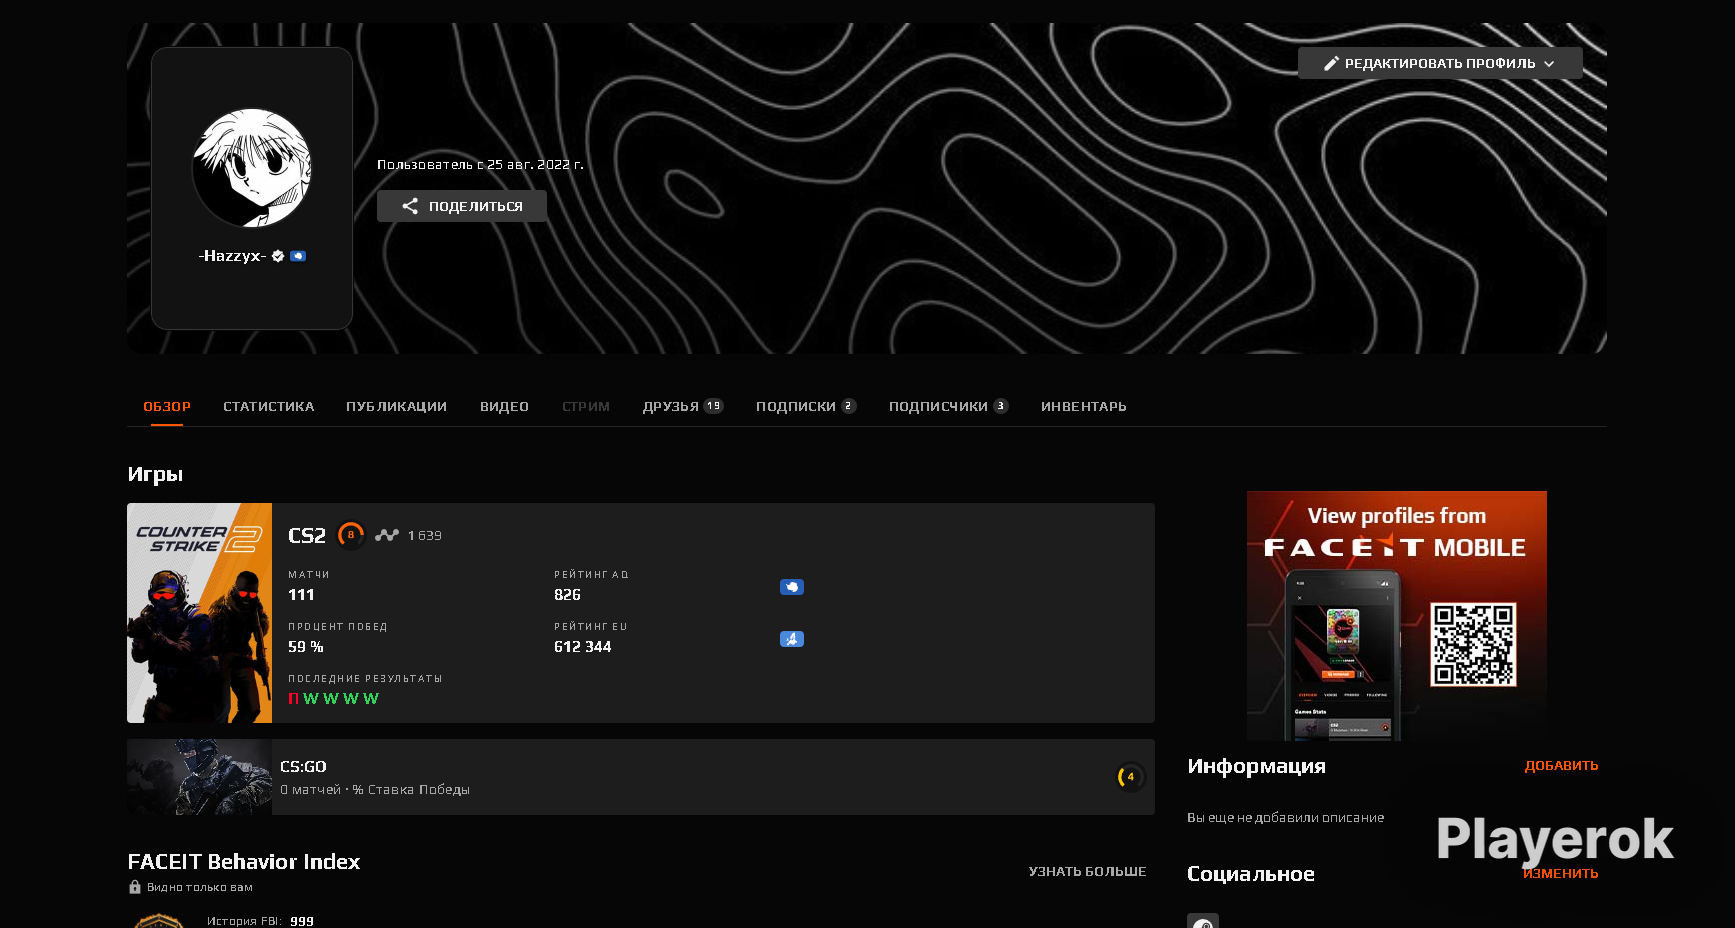Open the ОБЗОР tab
Screen dimensions: 1735x928
click(167, 406)
